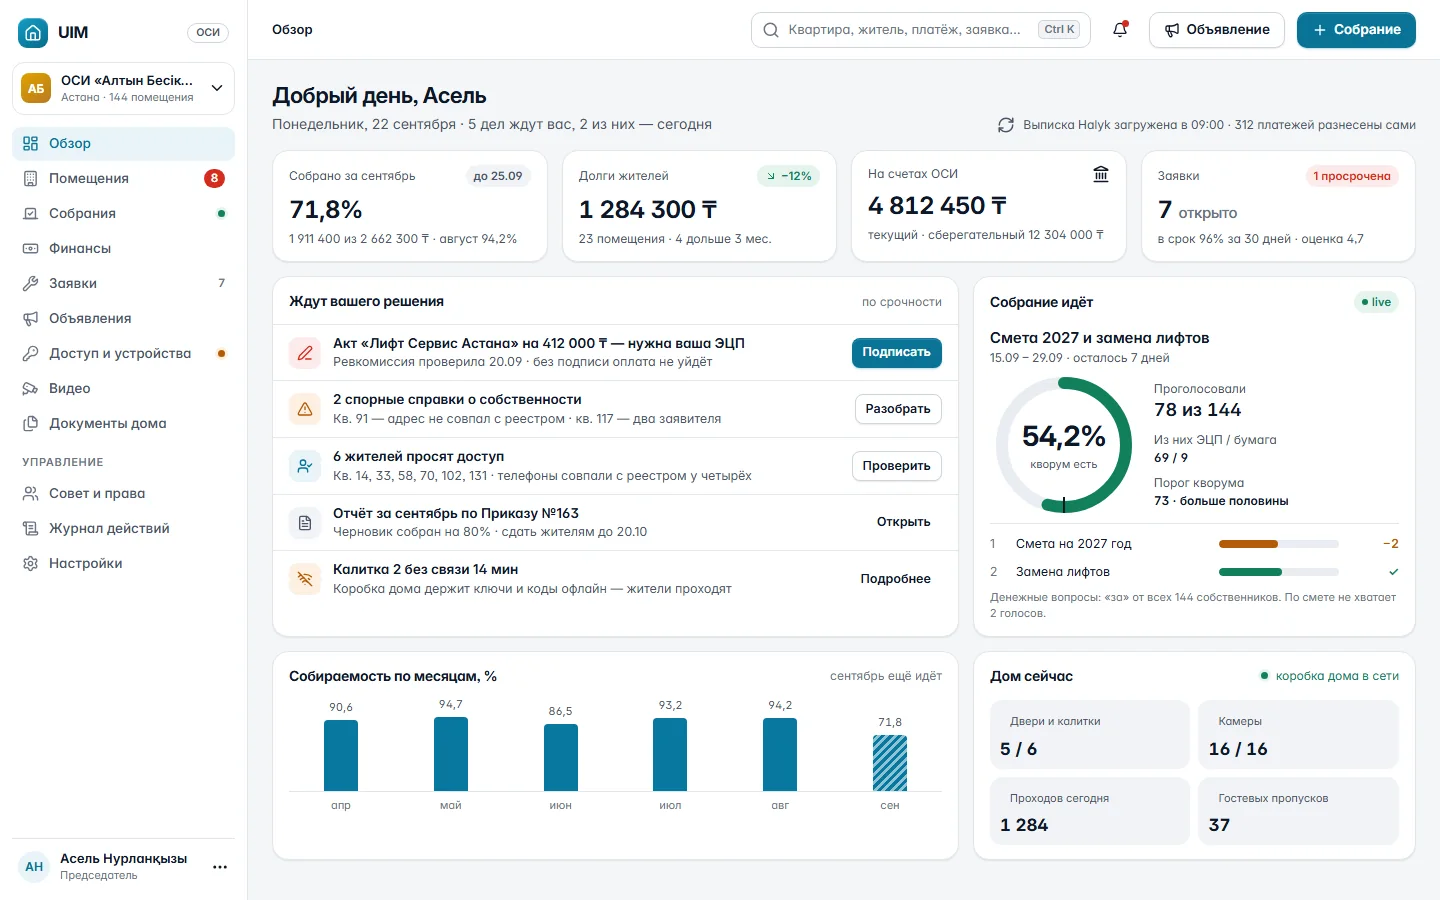Open Доступ и устройства section
Image resolution: width=1440 pixels, height=900 pixels.
123,353
